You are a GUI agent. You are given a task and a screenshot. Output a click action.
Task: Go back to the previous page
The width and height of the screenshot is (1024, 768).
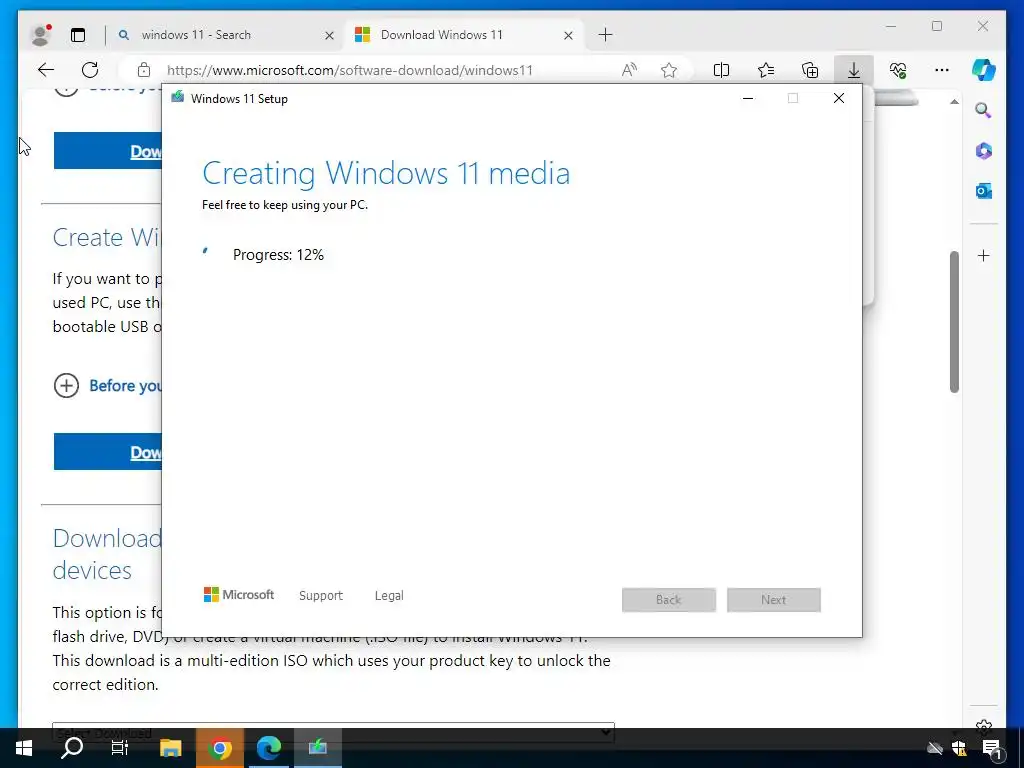coord(46,70)
